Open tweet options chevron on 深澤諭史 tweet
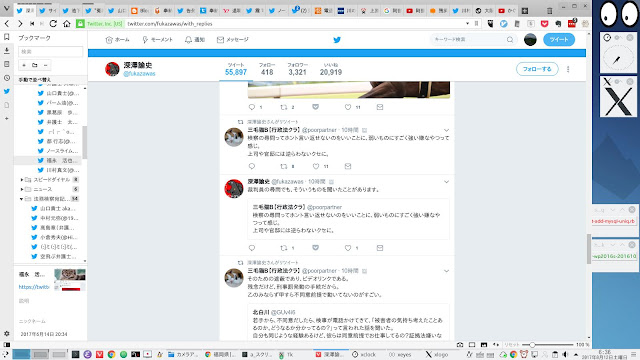The image size is (640, 360). pyautogui.click(x=446, y=182)
